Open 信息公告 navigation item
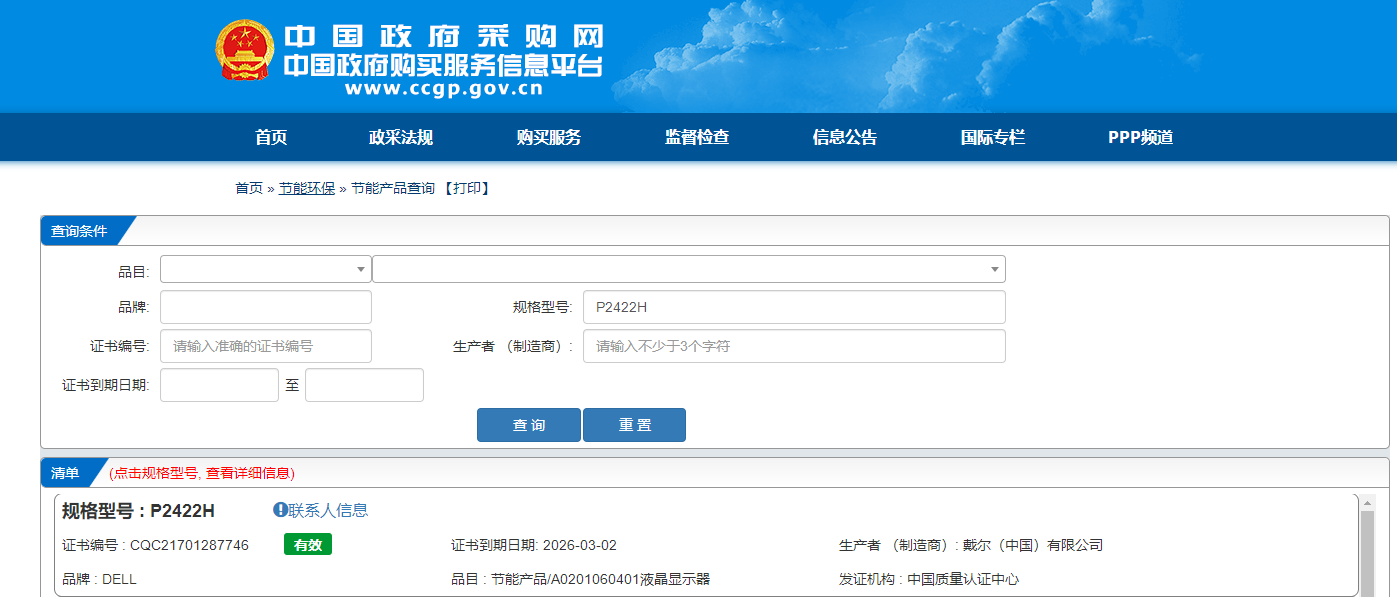Viewport: 1397px width, 597px height. (x=845, y=138)
